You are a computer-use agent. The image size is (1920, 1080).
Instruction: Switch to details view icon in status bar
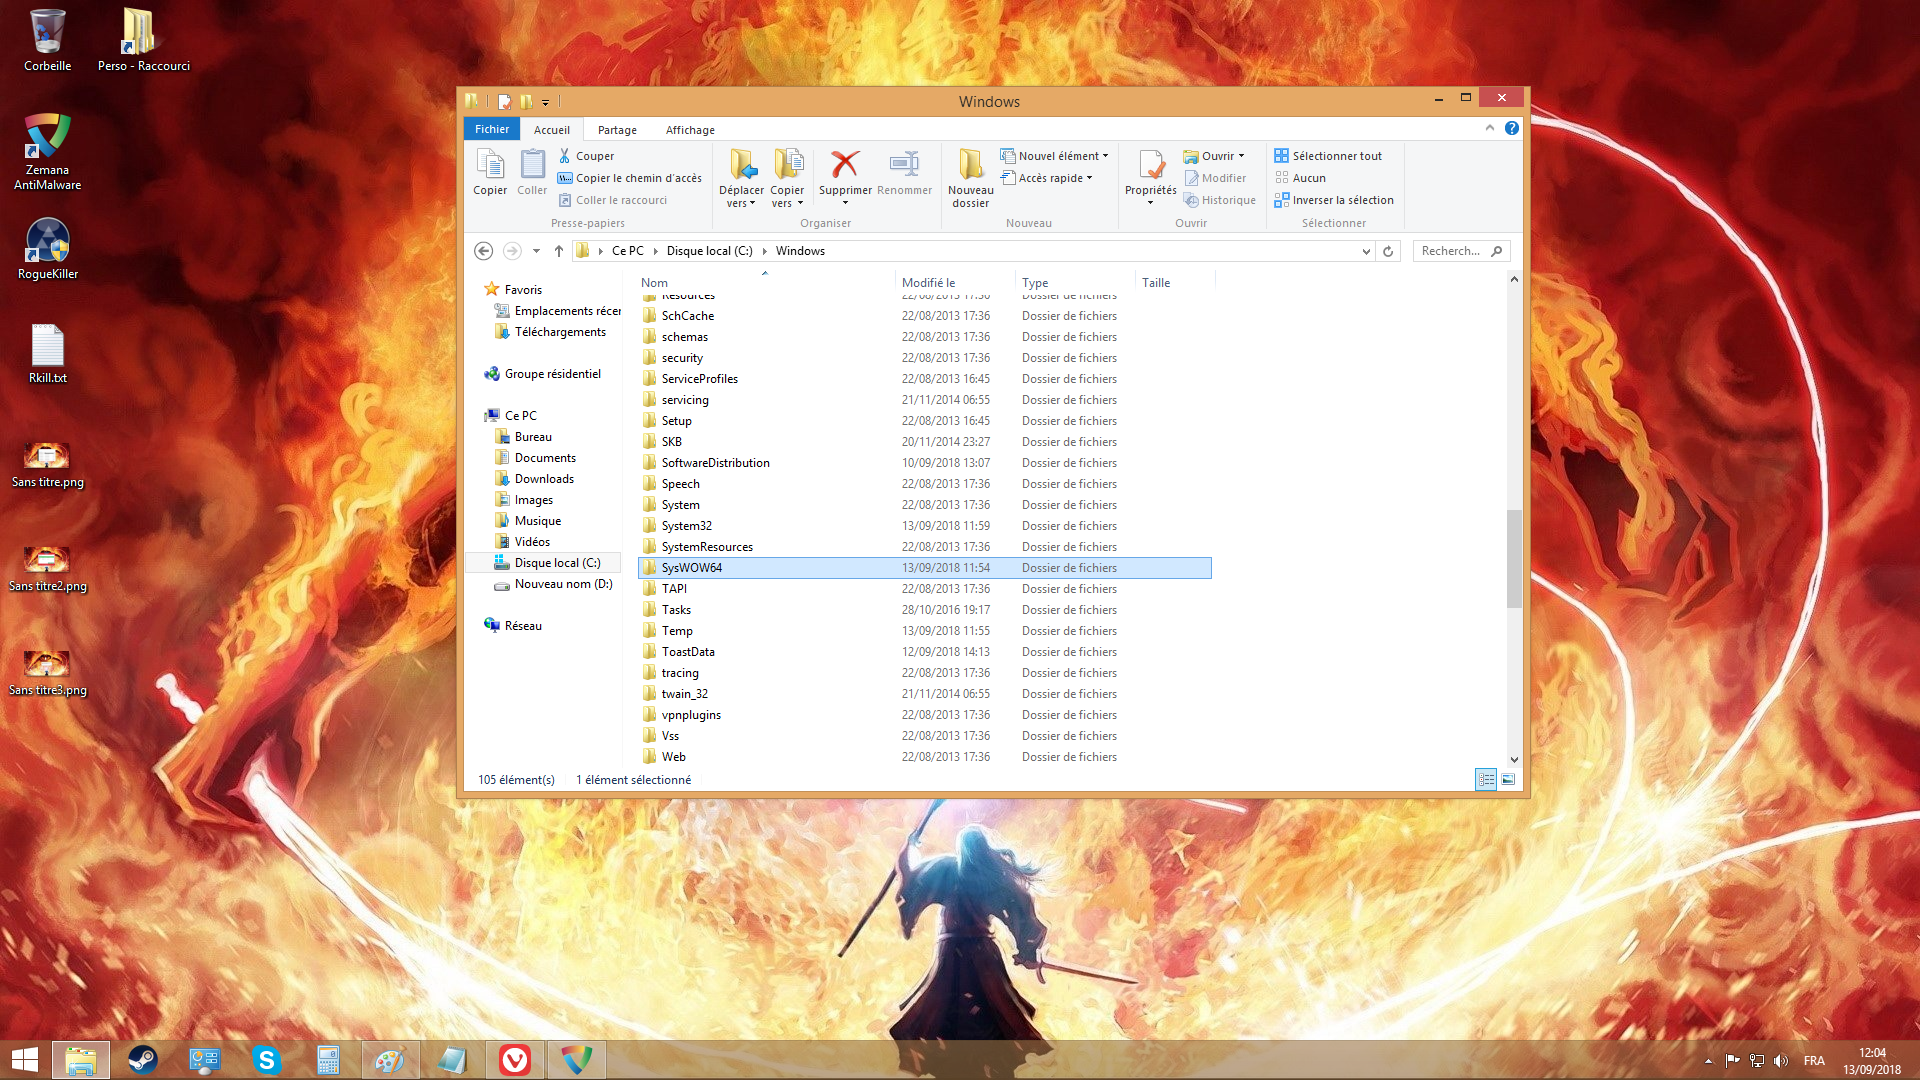coord(1486,780)
